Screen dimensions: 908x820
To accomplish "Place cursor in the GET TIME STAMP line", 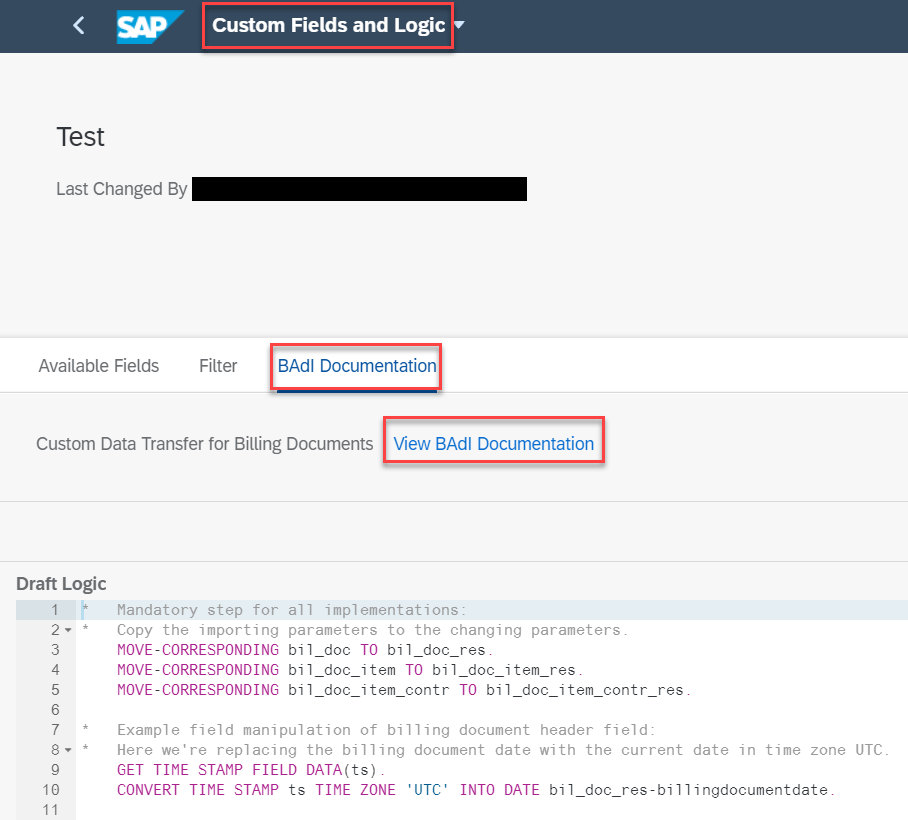I will [x=250, y=770].
